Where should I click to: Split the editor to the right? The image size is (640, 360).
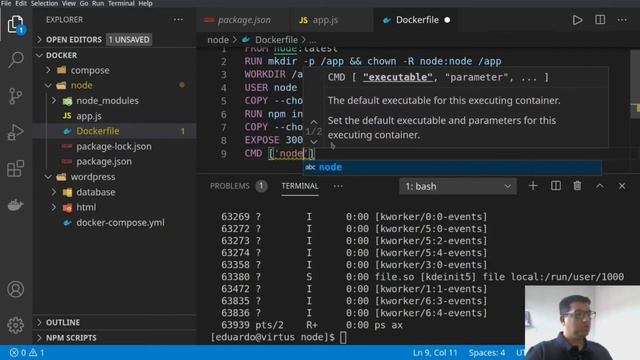(x=600, y=20)
